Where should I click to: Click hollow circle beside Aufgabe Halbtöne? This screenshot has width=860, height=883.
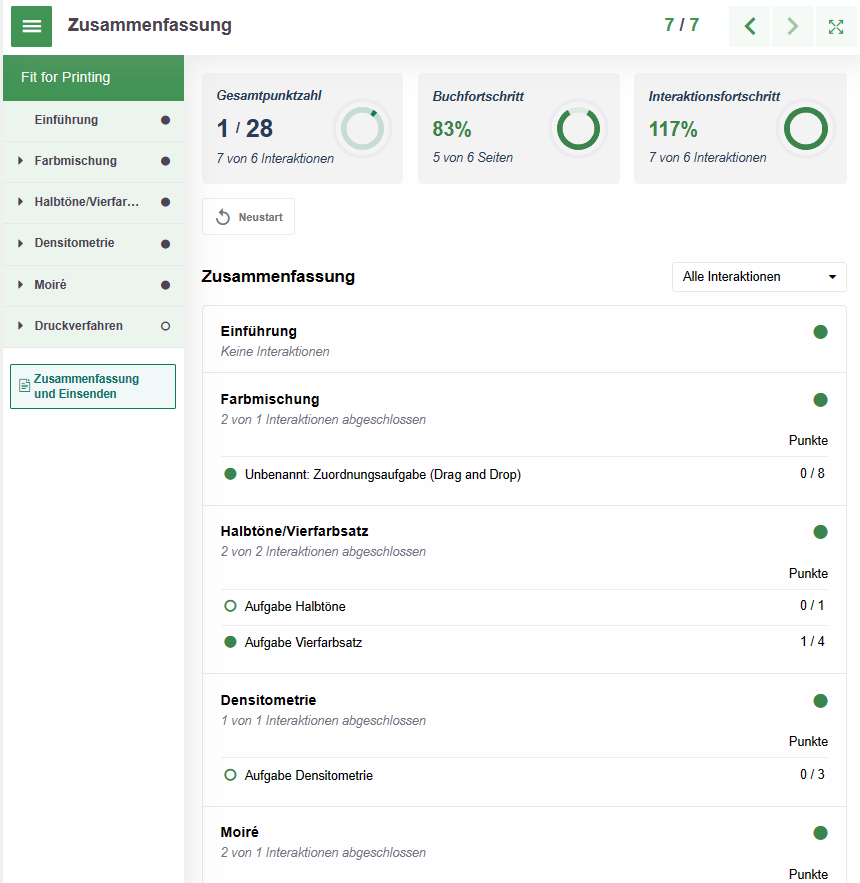[x=230, y=606]
